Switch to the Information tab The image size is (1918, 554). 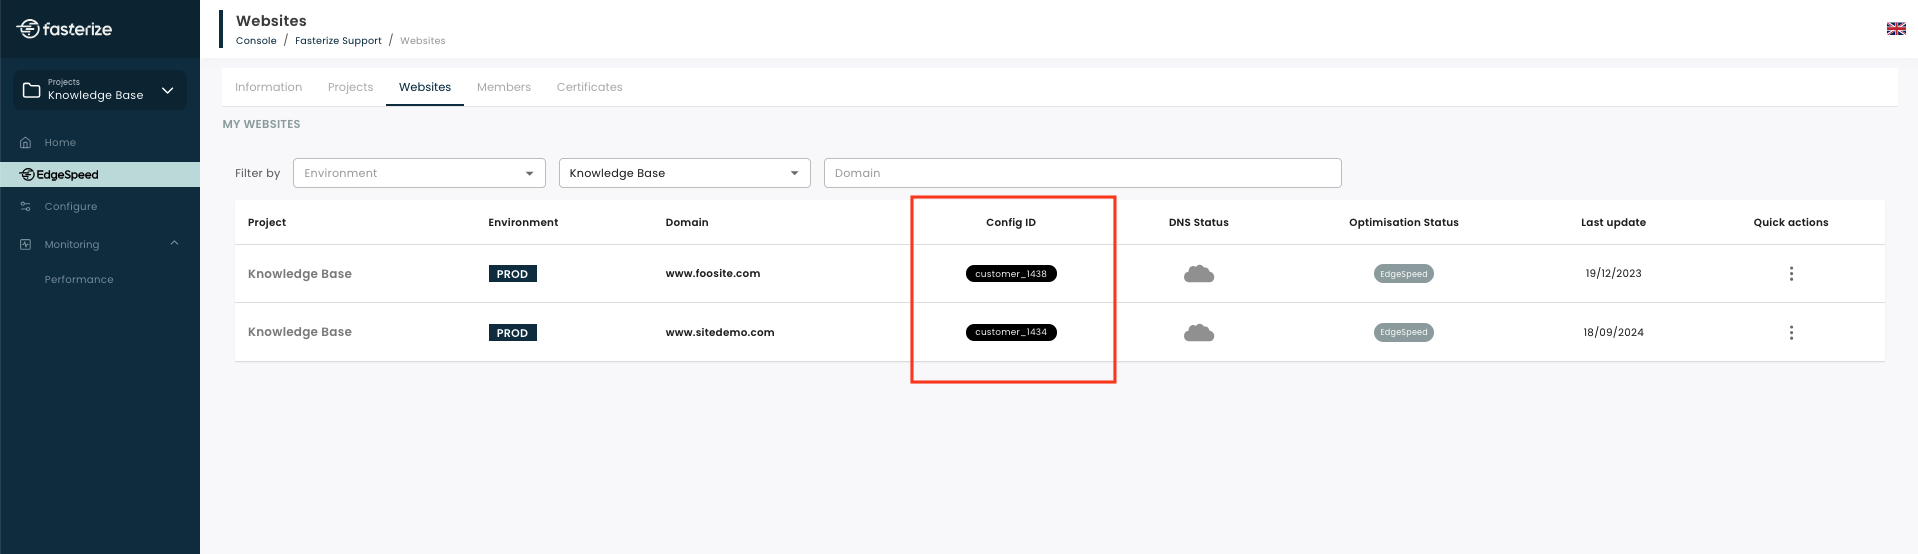point(268,87)
